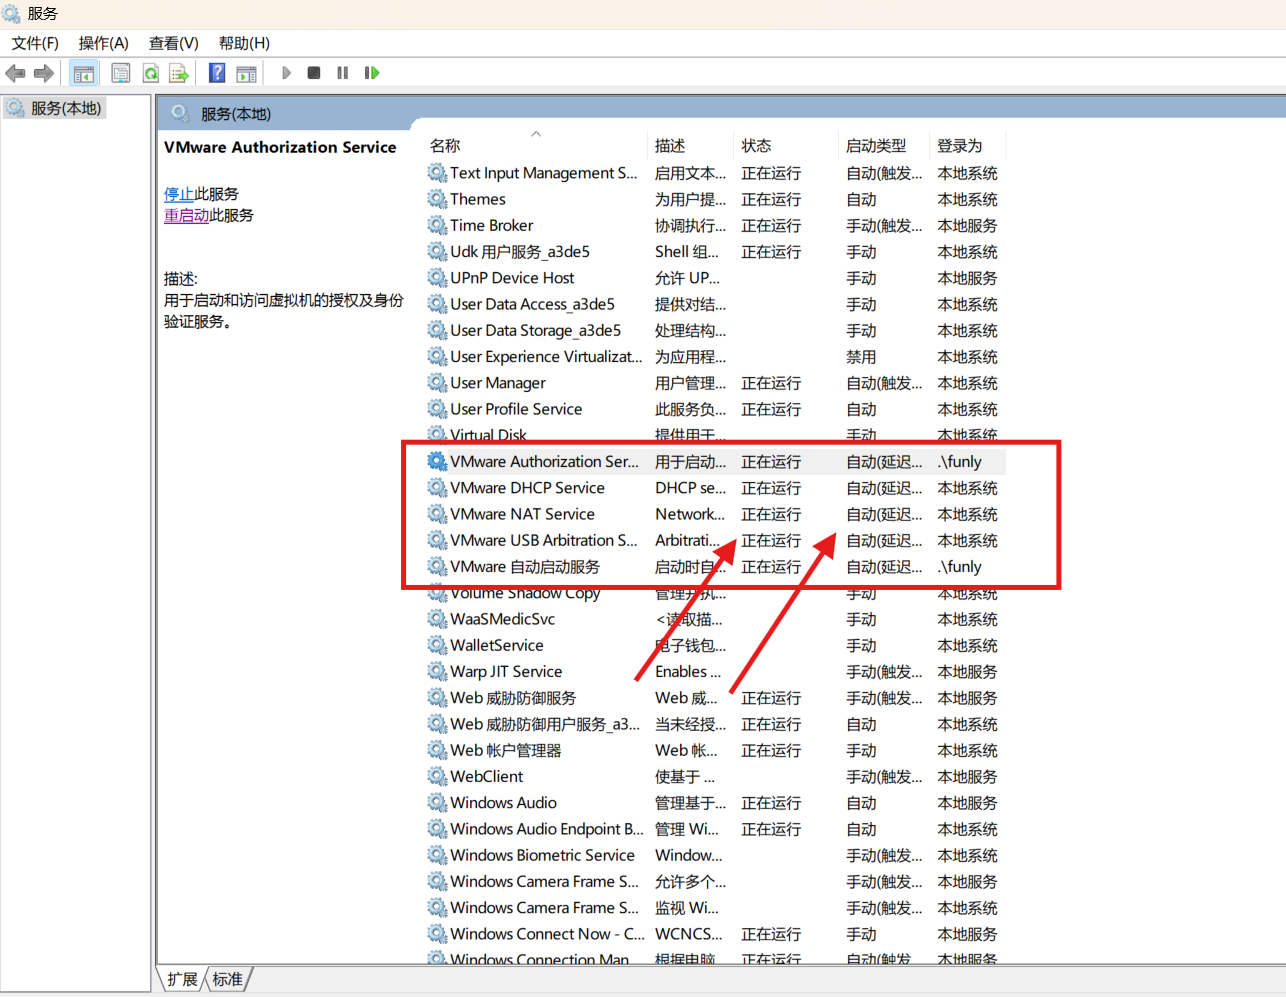This screenshot has height=997, width=1286.
Task: Toggle the action pane toolbar icon
Action: (x=246, y=73)
